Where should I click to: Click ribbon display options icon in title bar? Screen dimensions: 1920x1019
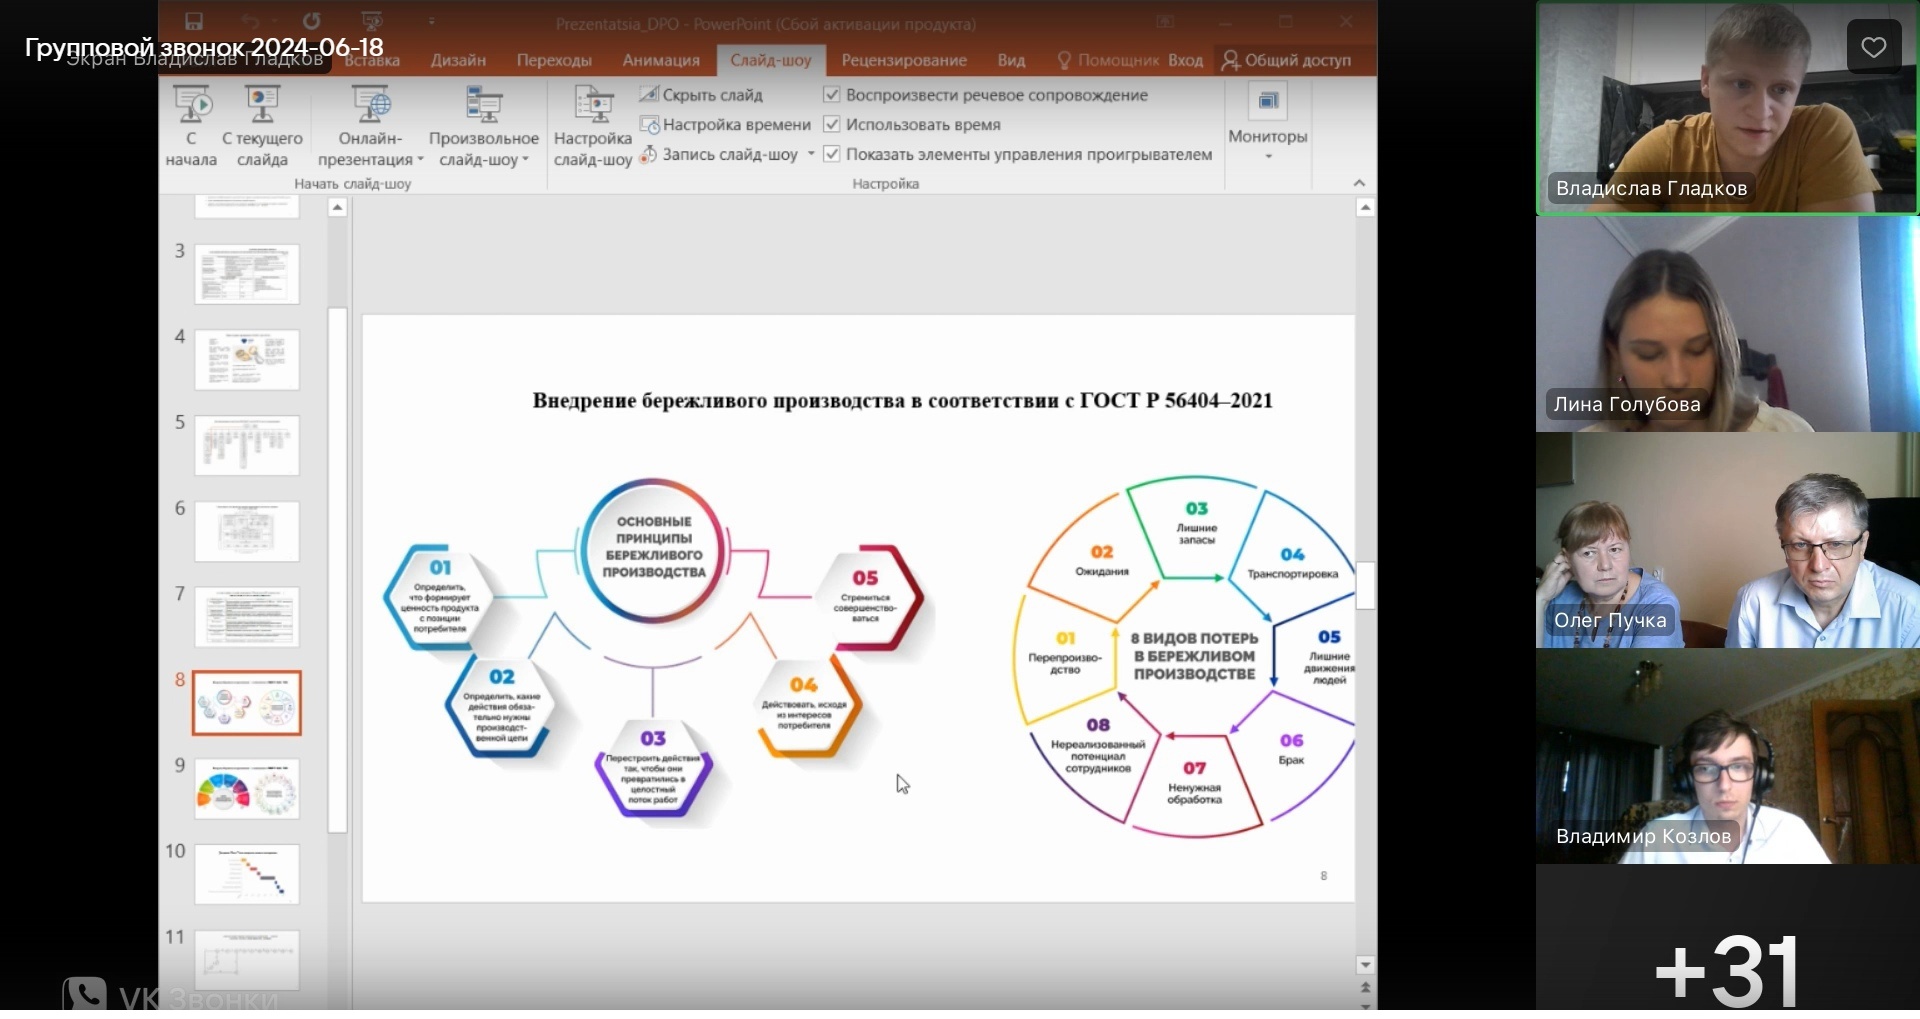1165,21
